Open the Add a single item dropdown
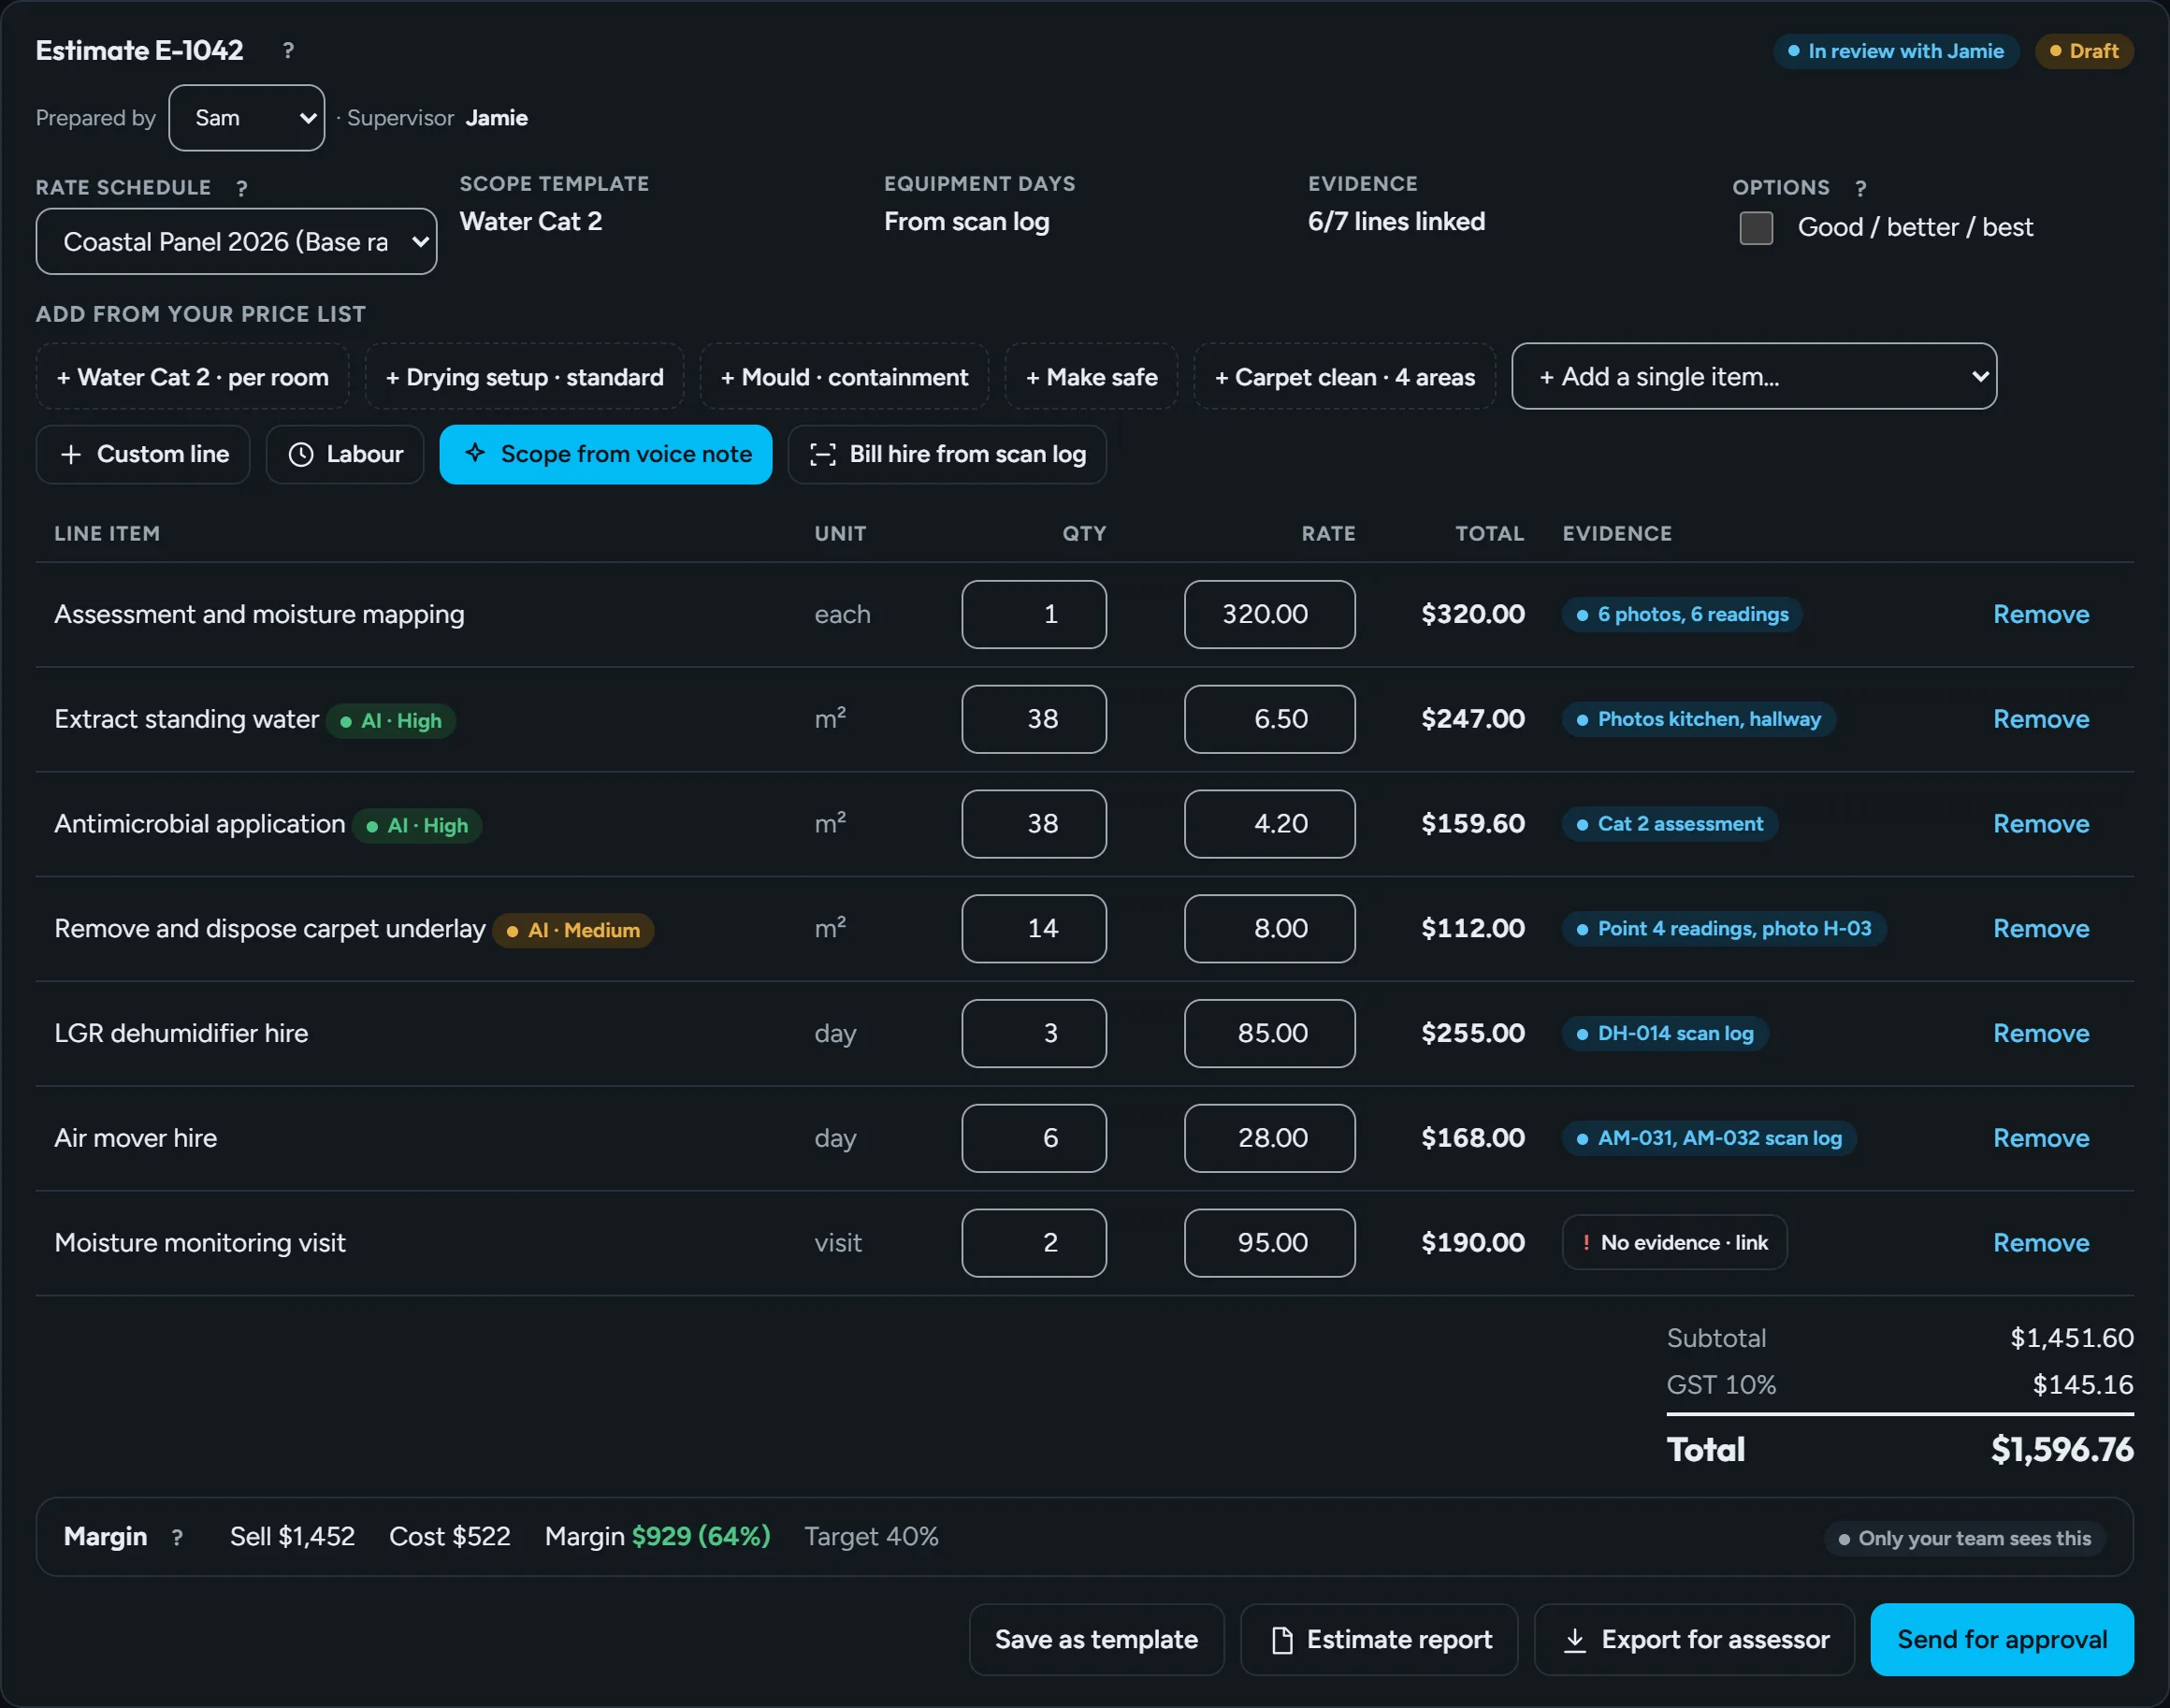The height and width of the screenshot is (1708, 2170). [x=1754, y=376]
